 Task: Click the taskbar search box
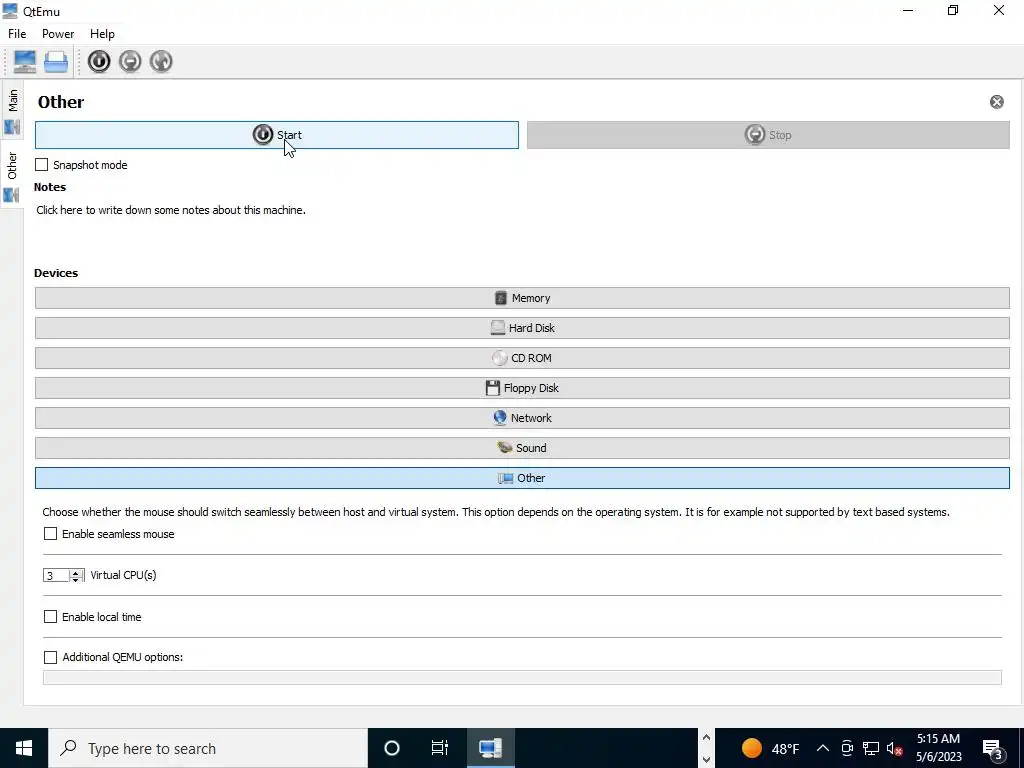(208, 748)
